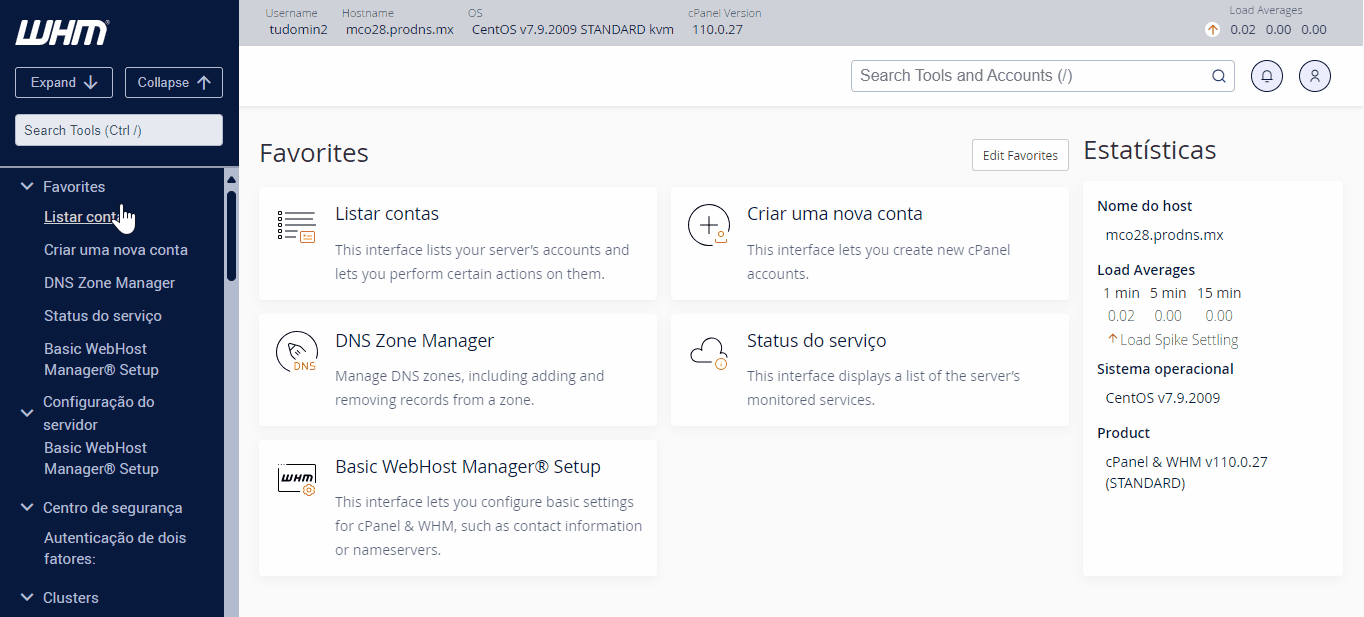
Task: Click the CentOS v7.9.2009 value under Sistema operacional
Action: [1163, 398]
